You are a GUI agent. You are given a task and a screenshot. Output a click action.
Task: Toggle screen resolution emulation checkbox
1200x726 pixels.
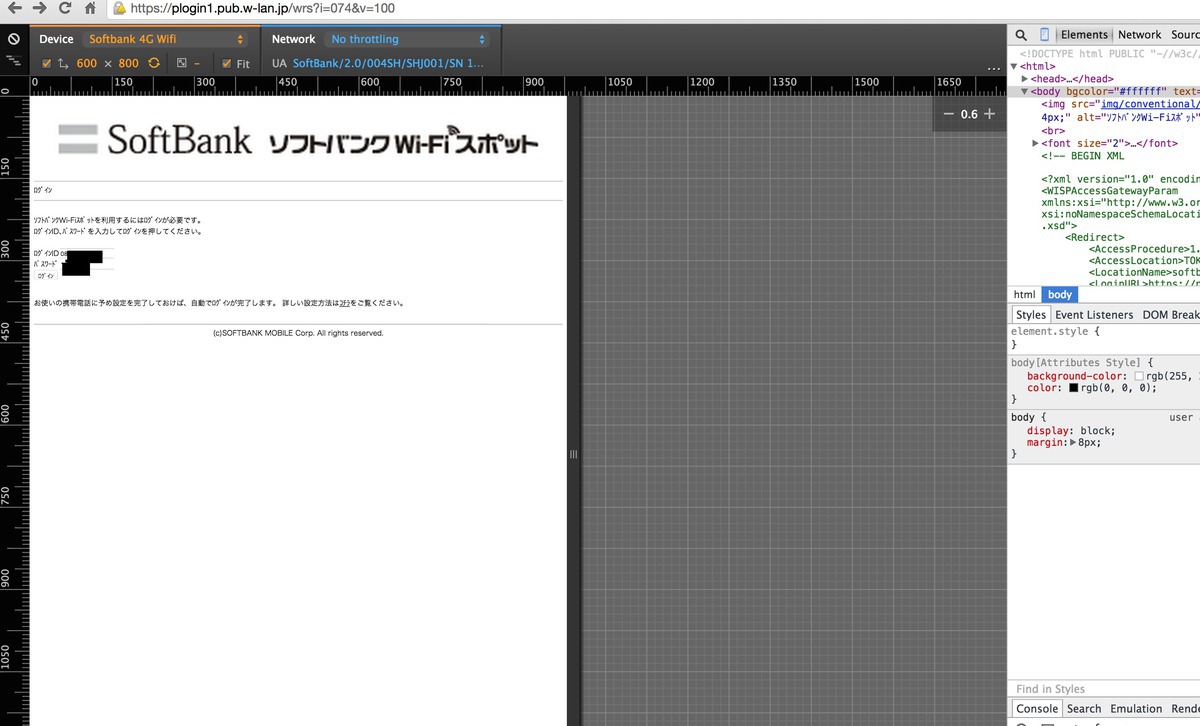coord(46,63)
